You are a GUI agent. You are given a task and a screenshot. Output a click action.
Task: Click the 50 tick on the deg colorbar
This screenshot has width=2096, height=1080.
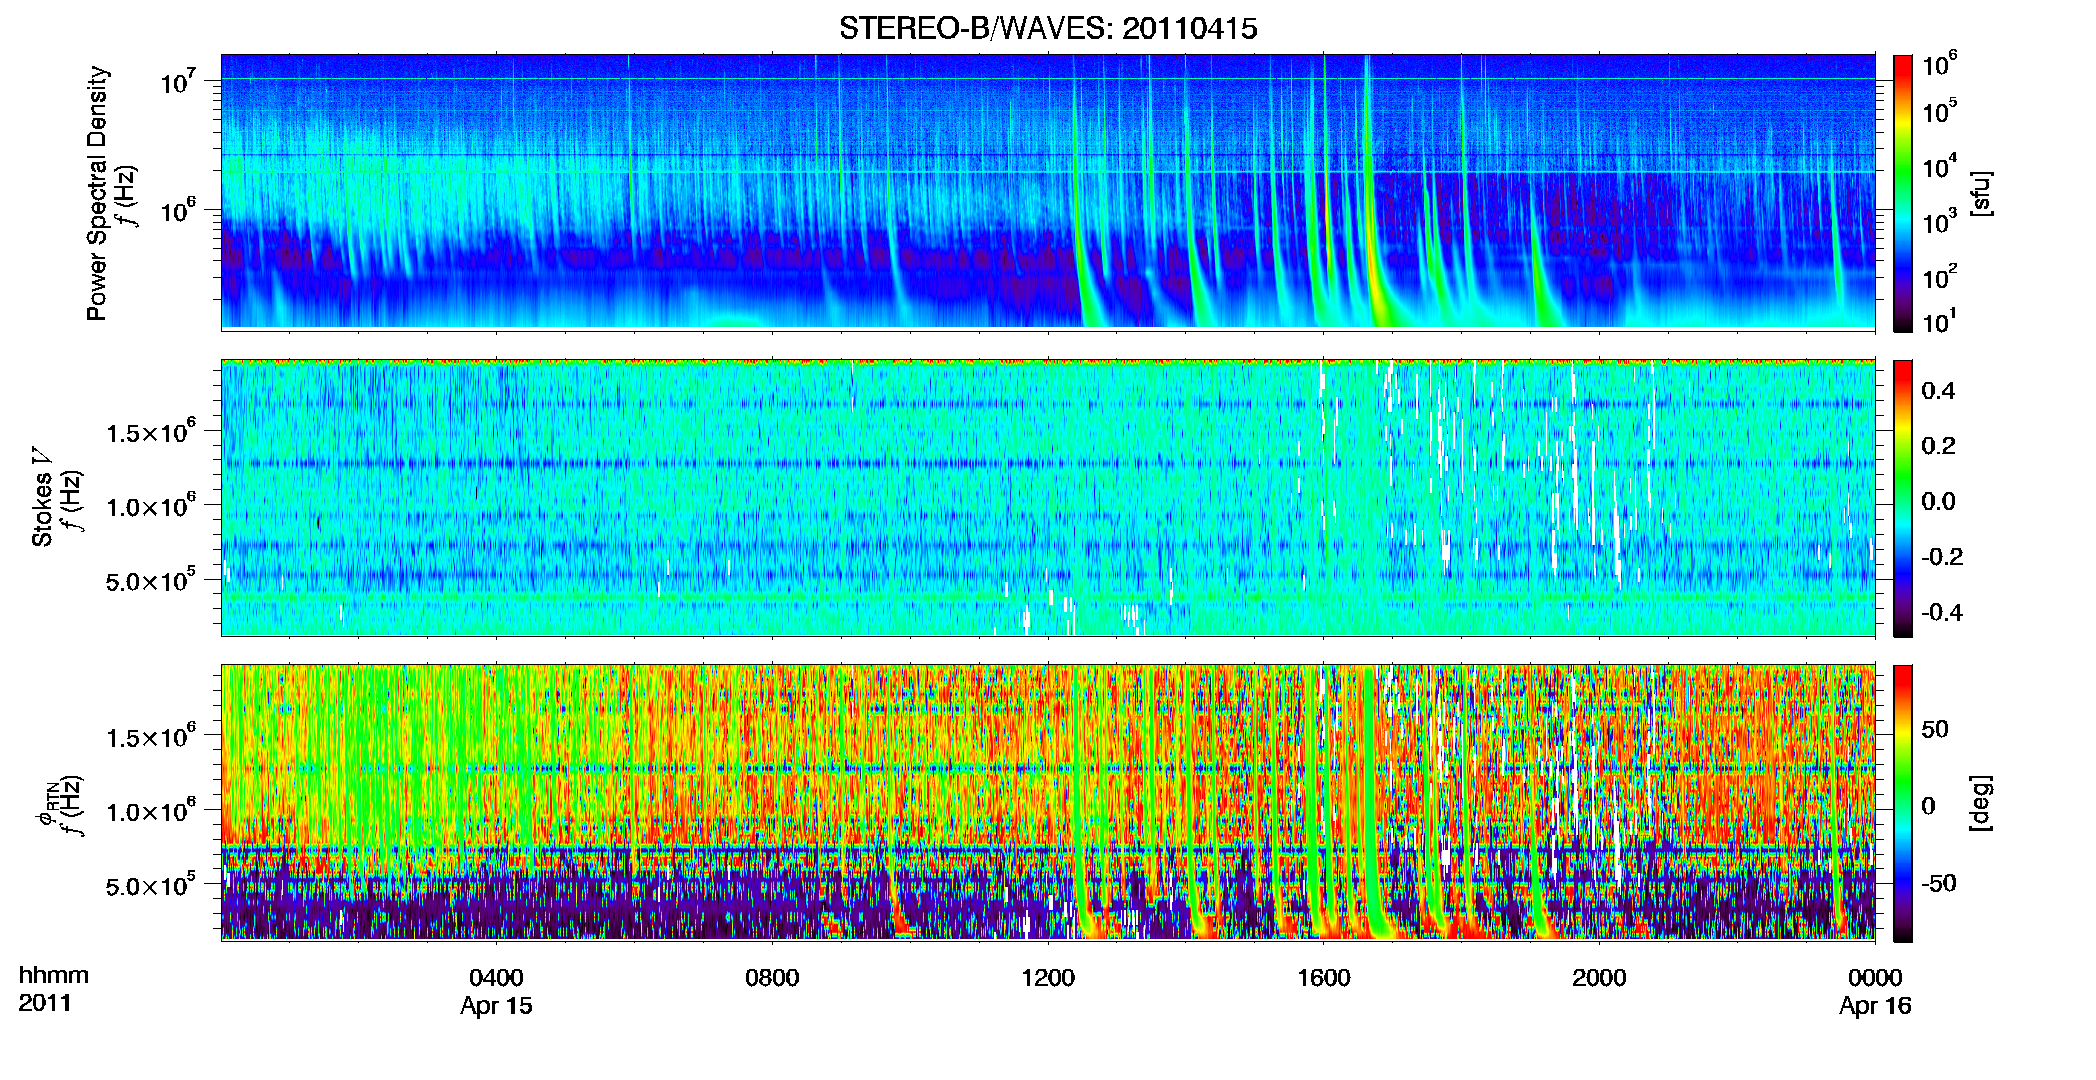pos(1935,729)
